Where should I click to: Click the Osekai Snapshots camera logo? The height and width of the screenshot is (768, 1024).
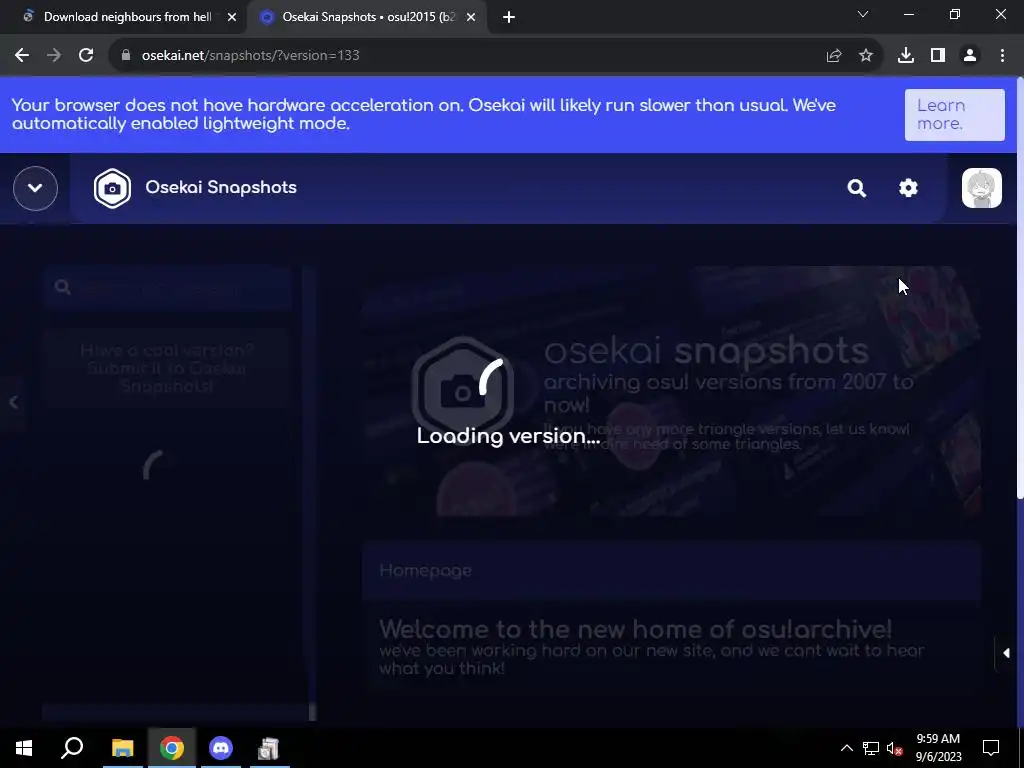(x=112, y=188)
